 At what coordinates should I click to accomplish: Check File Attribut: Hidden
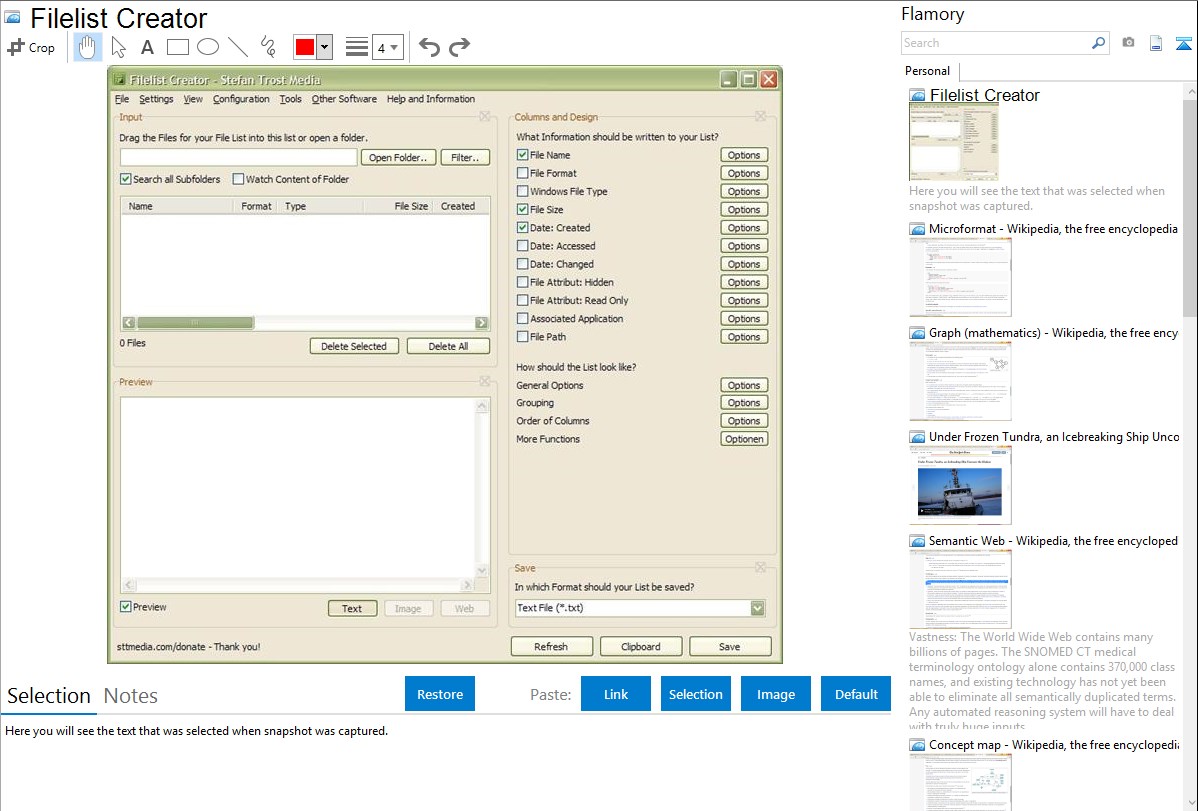(x=523, y=282)
